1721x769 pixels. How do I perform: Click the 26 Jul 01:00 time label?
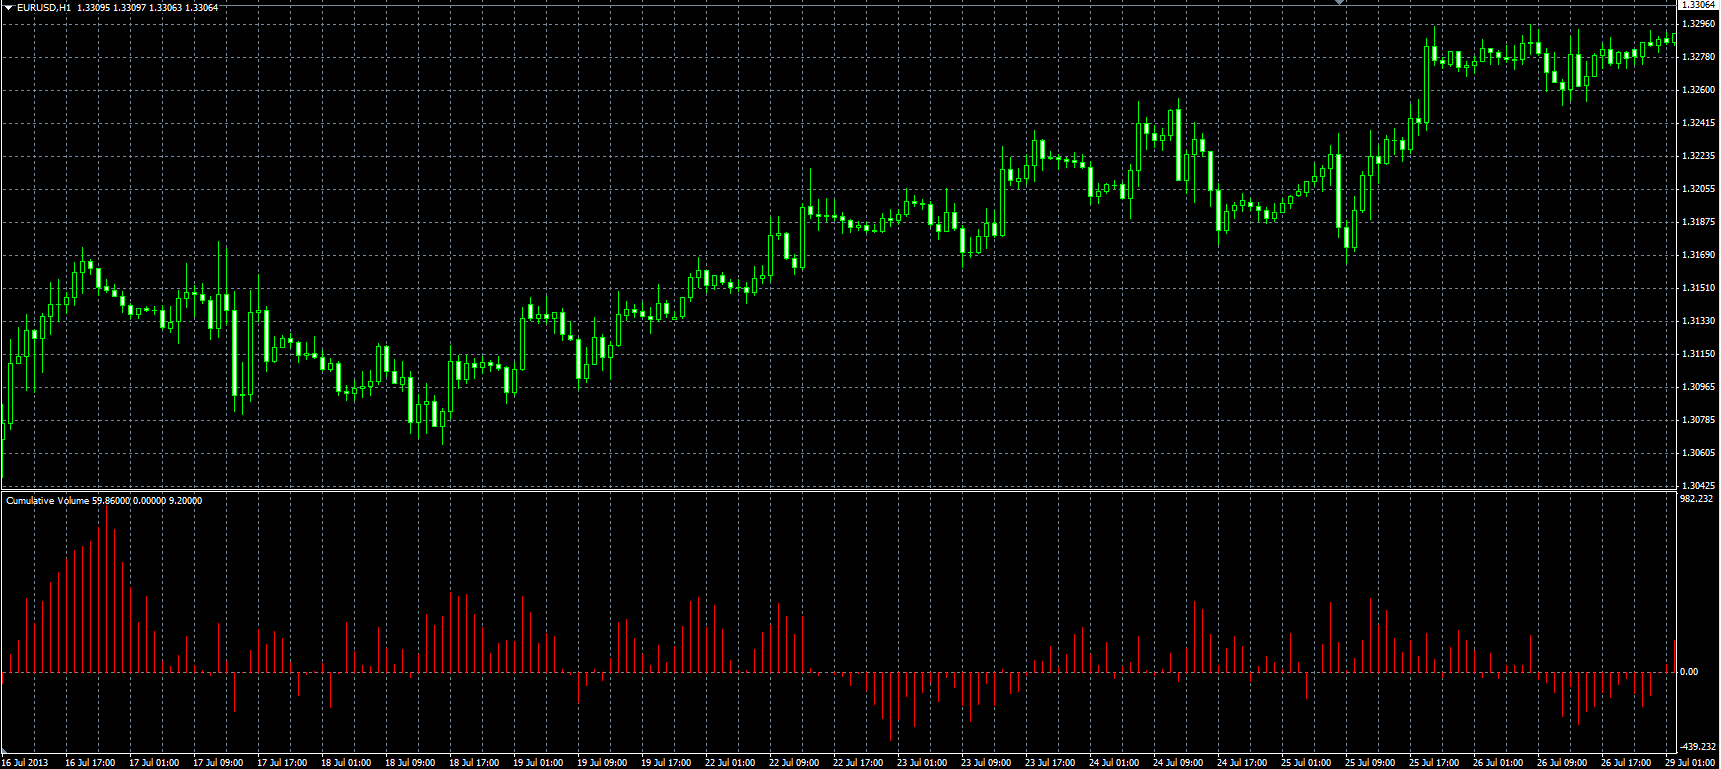pyautogui.click(x=1497, y=763)
